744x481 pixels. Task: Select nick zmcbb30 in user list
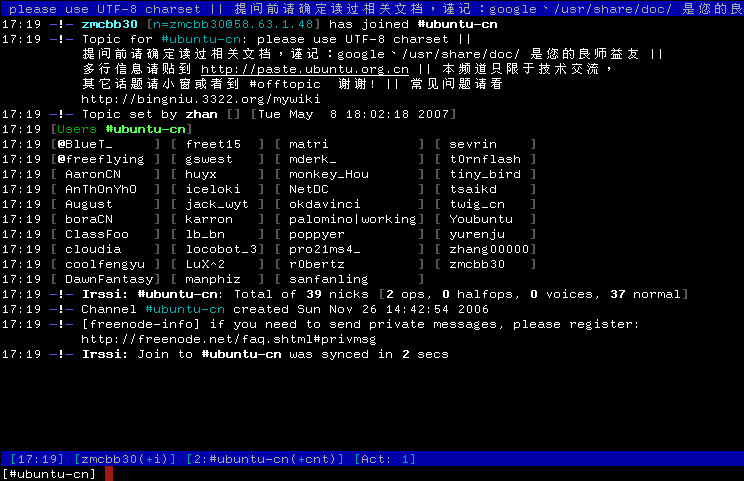[x=477, y=264]
